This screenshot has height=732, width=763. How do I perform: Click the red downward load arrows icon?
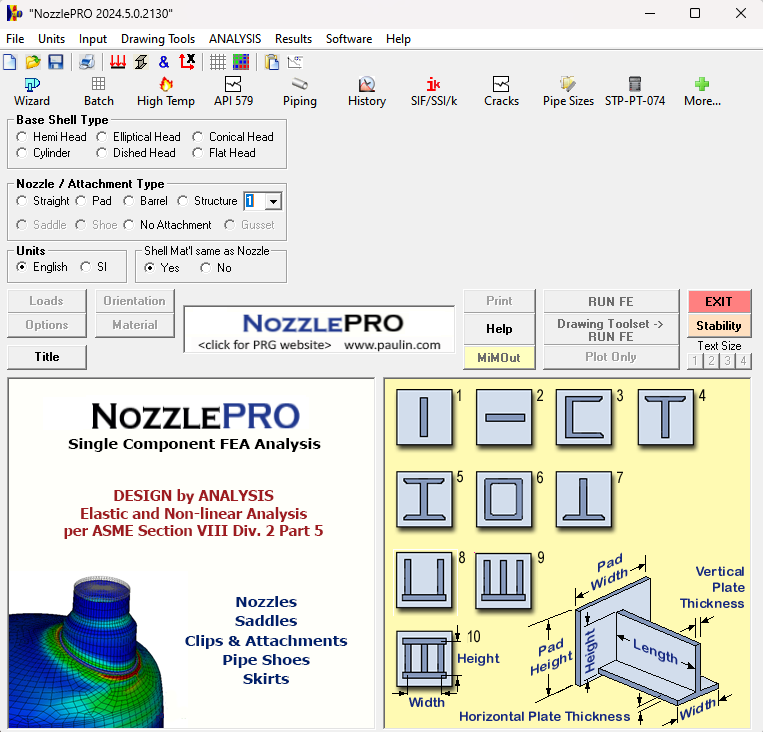coord(118,62)
